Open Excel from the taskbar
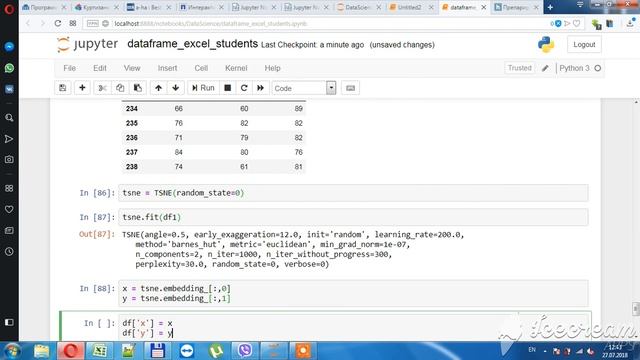The image size is (640, 360). click(x=99, y=351)
